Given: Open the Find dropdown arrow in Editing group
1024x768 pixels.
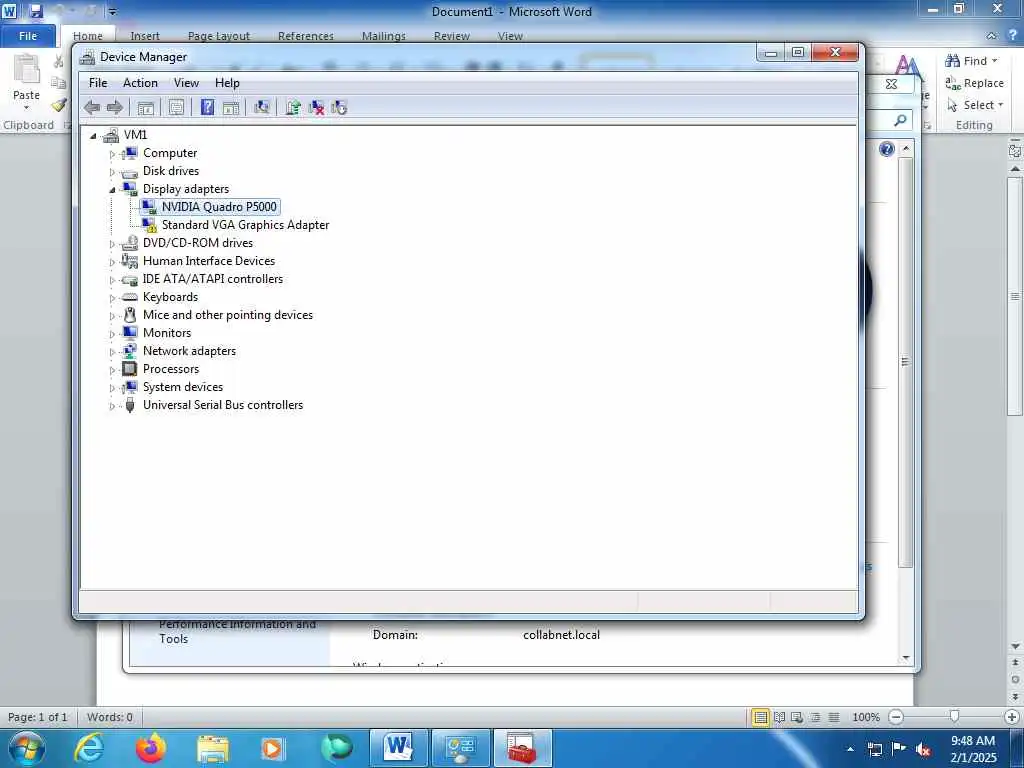Looking at the screenshot, I should [995, 61].
